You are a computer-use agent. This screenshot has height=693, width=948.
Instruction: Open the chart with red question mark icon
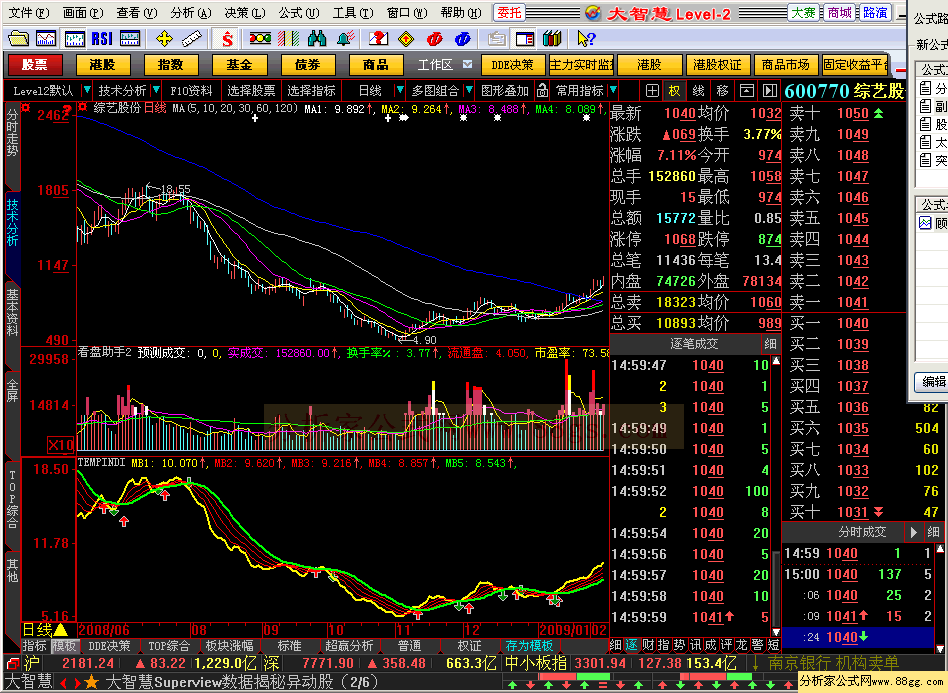[378, 39]
